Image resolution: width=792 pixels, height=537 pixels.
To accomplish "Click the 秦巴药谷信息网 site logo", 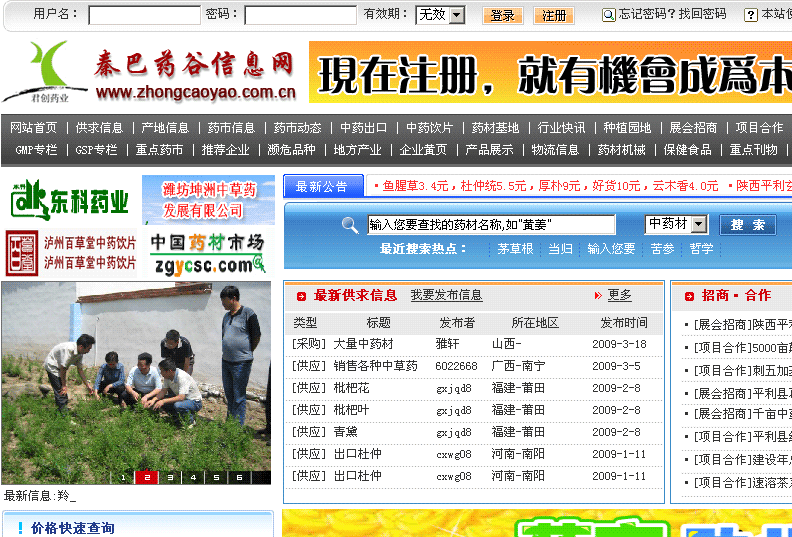I will [150, 72].
